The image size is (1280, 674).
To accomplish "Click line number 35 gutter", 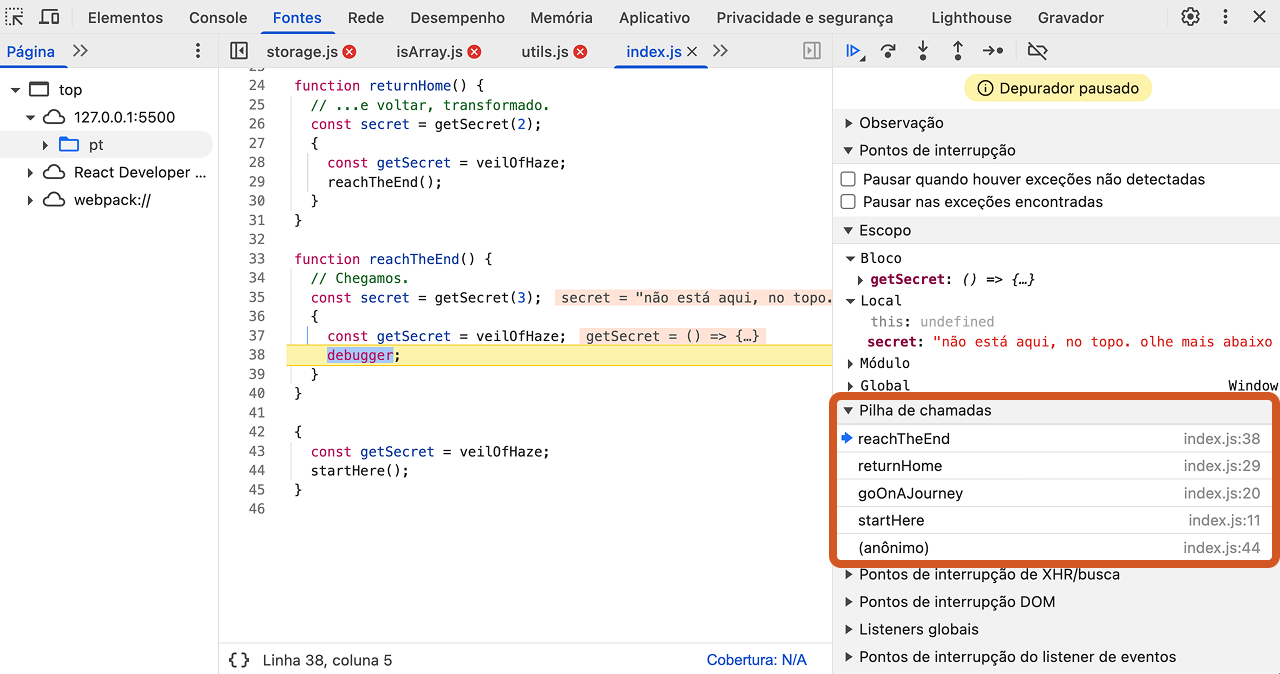I will [x=257, y=298].
